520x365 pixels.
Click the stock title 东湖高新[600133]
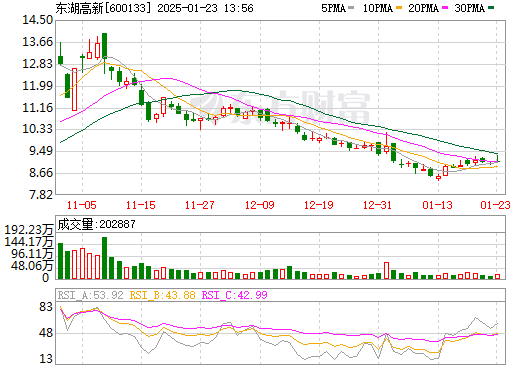coord(103,8)
